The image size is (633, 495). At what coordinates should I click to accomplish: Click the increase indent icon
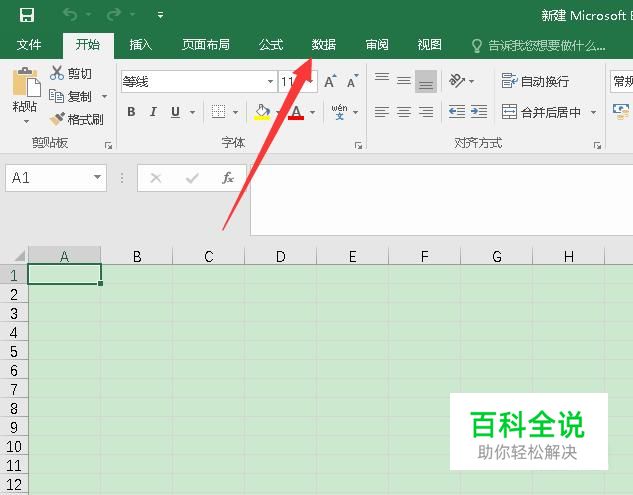(479, 112)
